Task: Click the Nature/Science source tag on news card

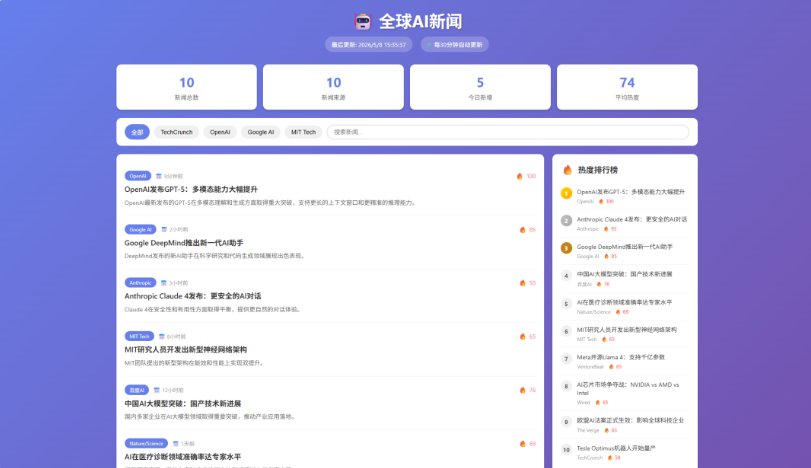Action: point(146,444)
